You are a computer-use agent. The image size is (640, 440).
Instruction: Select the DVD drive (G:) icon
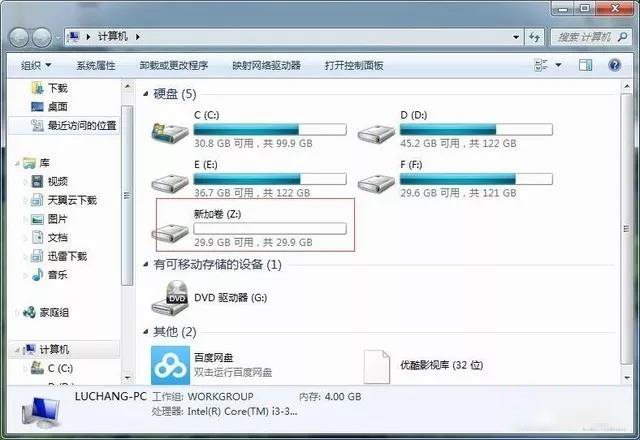click(x=170, y=298)
